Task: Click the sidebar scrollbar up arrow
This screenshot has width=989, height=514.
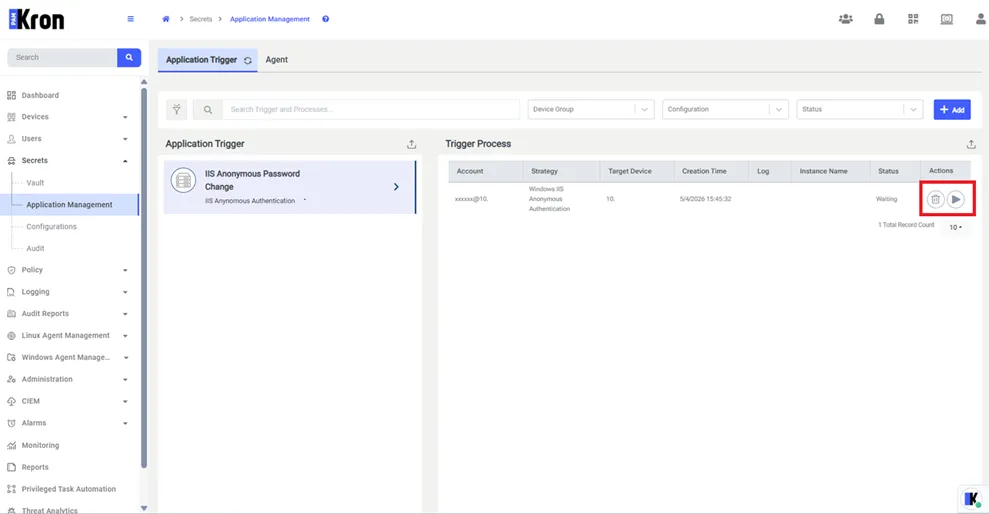Action: pyautogui.click(x=144, y=82)
